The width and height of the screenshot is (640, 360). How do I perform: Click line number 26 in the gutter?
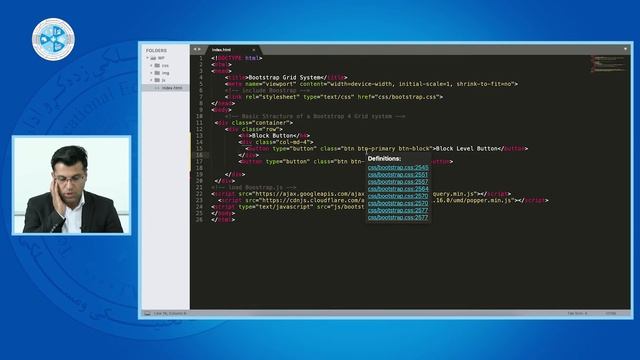(199, 220)
